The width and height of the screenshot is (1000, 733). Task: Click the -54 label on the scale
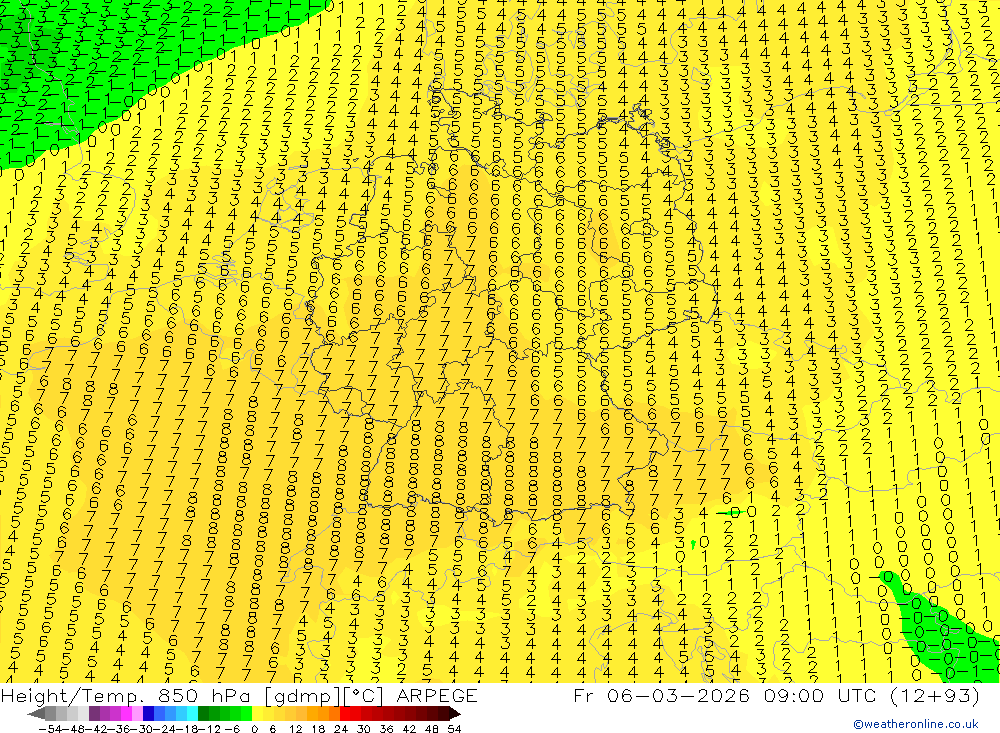(50, 729)
